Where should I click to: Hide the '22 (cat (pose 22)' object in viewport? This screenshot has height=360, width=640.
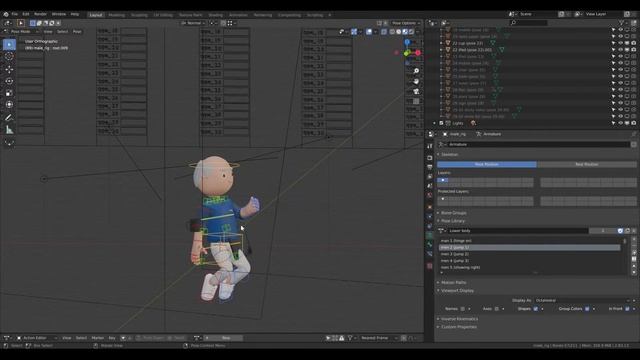620,43
